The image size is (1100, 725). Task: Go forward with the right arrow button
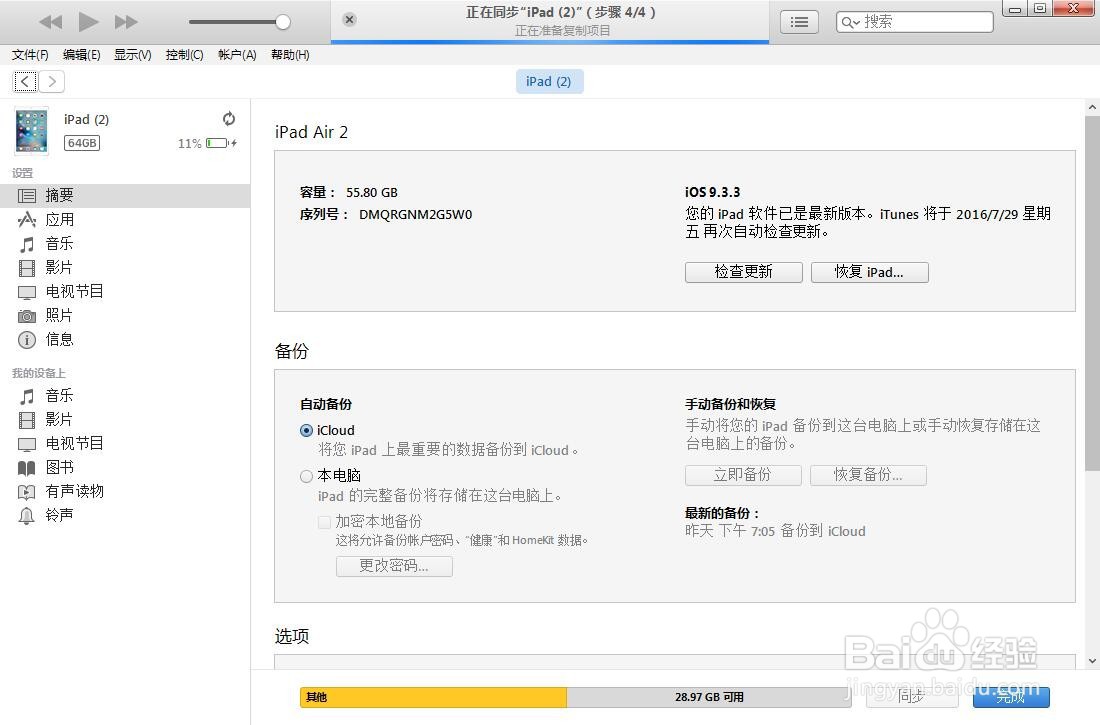[52, 81]
